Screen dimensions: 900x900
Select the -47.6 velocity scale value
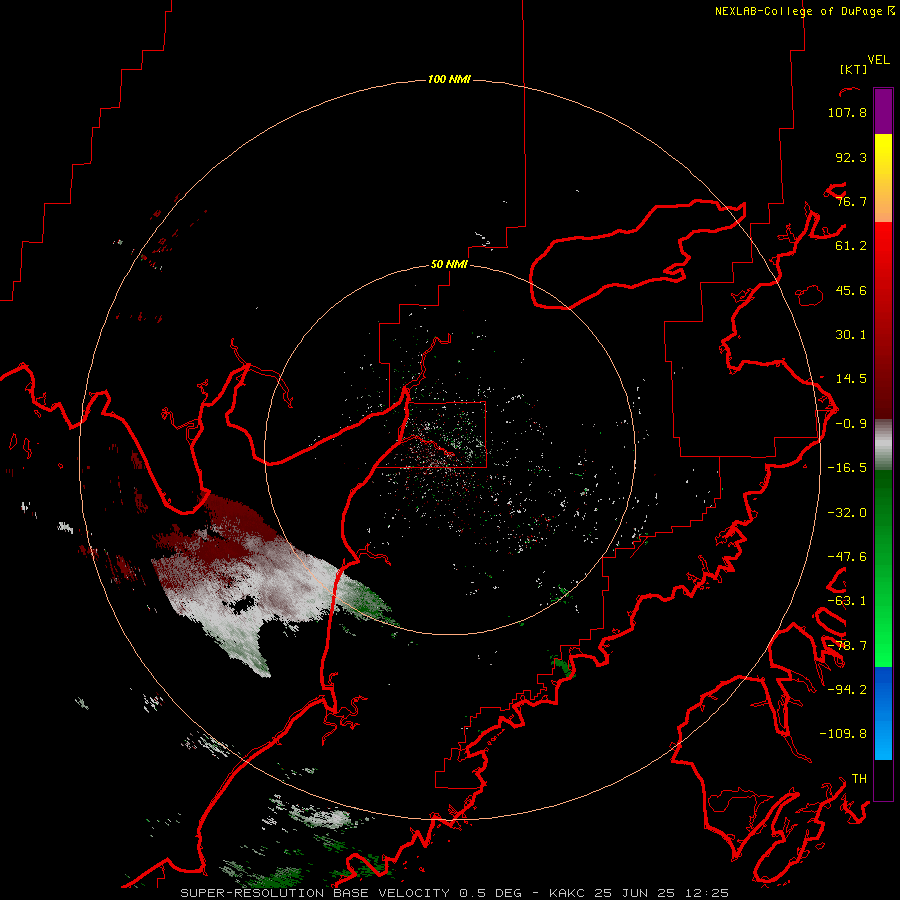pyautogui.click(x=847, y=557)
